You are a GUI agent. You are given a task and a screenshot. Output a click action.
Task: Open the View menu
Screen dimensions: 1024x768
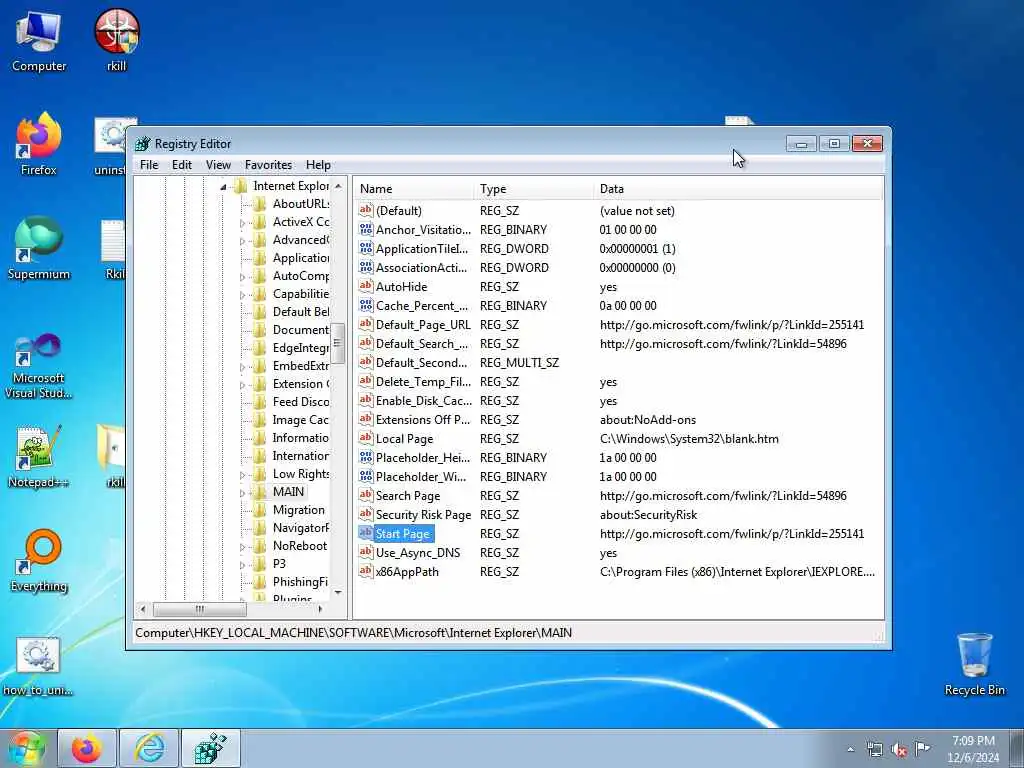pyautogui.click(x=218, y=165)
